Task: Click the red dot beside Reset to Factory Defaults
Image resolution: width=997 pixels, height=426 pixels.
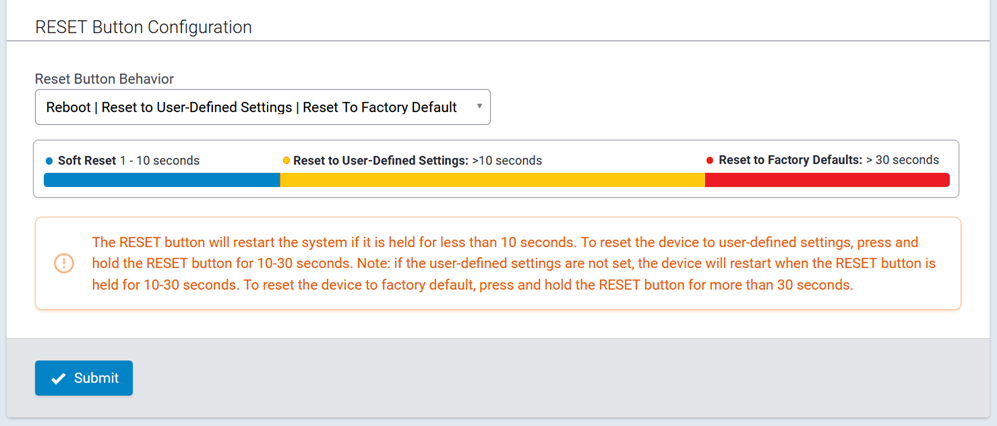Action: coord(710,160)
